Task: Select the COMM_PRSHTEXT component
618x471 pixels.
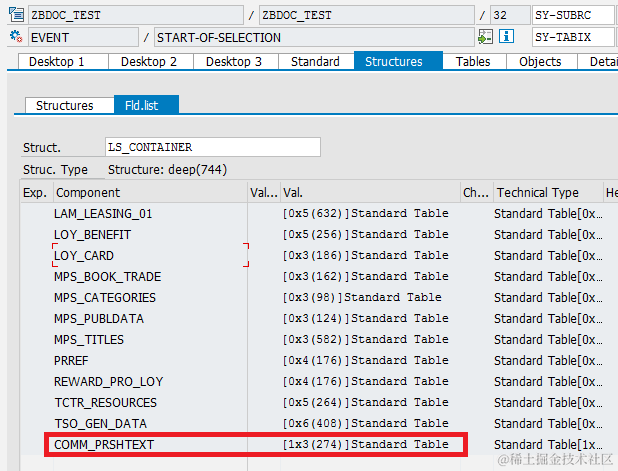Action: [x=104, y=445]
